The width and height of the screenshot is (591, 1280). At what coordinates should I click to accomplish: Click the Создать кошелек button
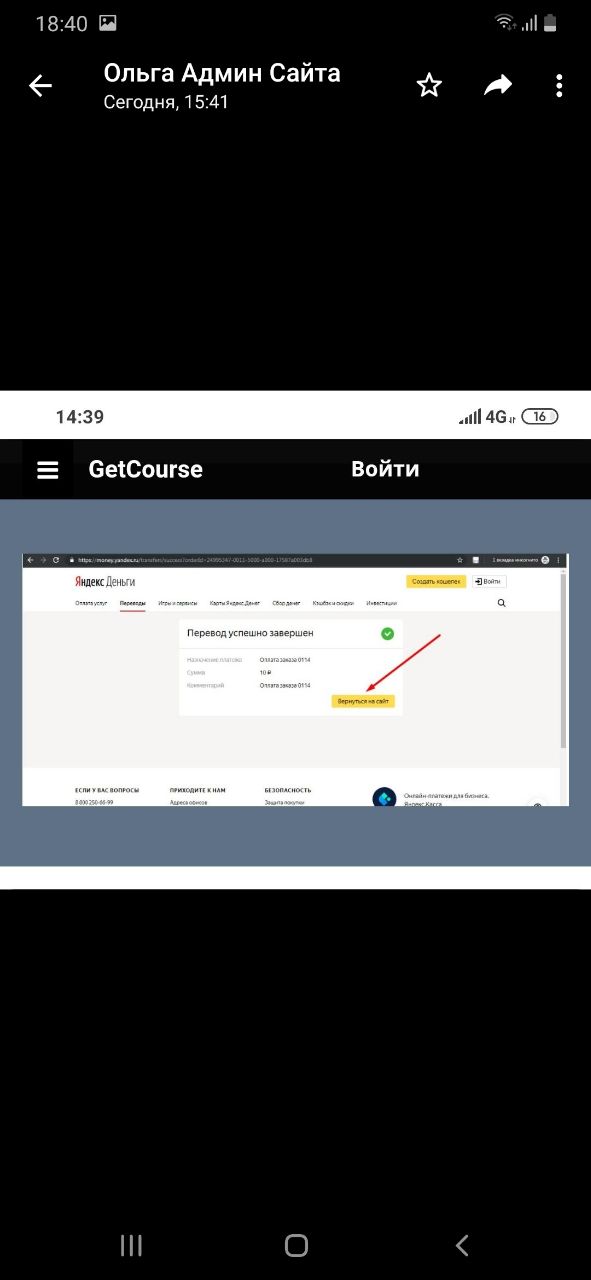point(436,581)
